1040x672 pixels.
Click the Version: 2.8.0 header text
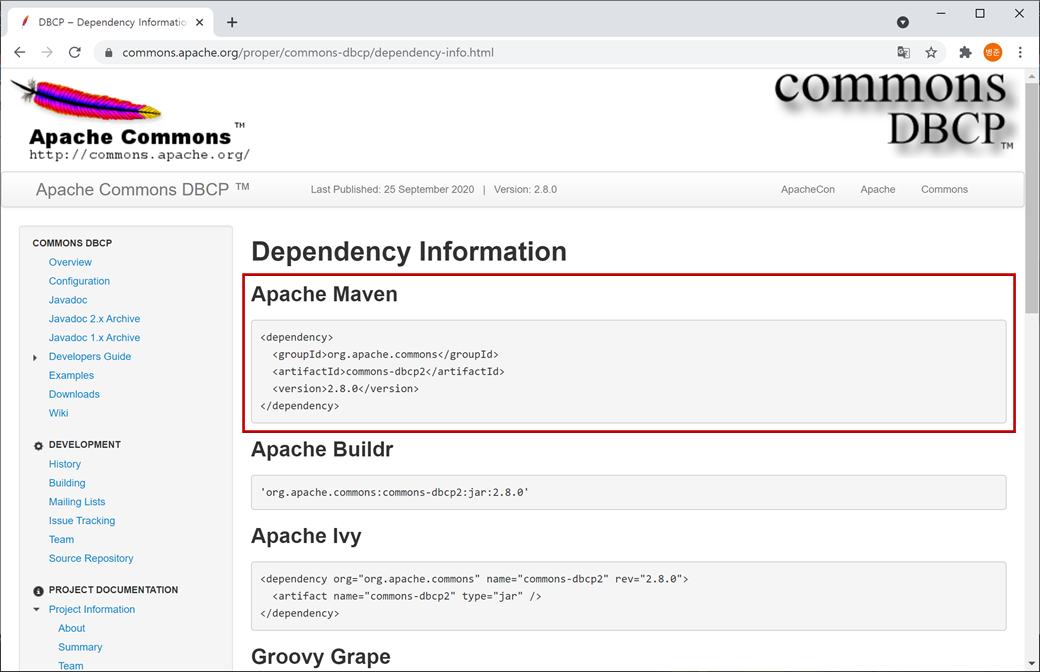(x=525, y=190)
